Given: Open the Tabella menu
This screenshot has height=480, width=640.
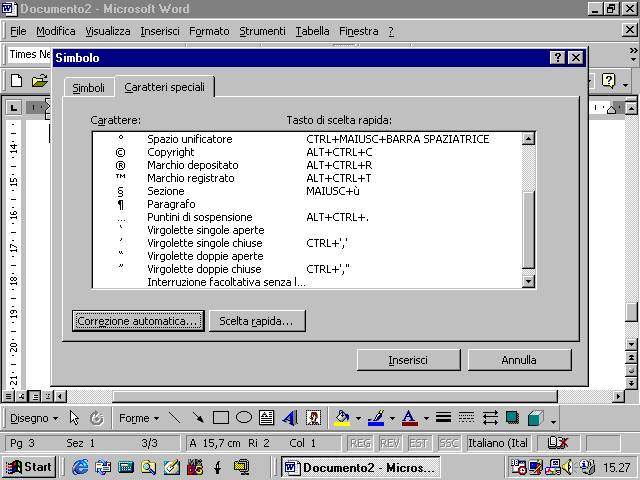Looking at the screenshot, I should tap(312, 31).
